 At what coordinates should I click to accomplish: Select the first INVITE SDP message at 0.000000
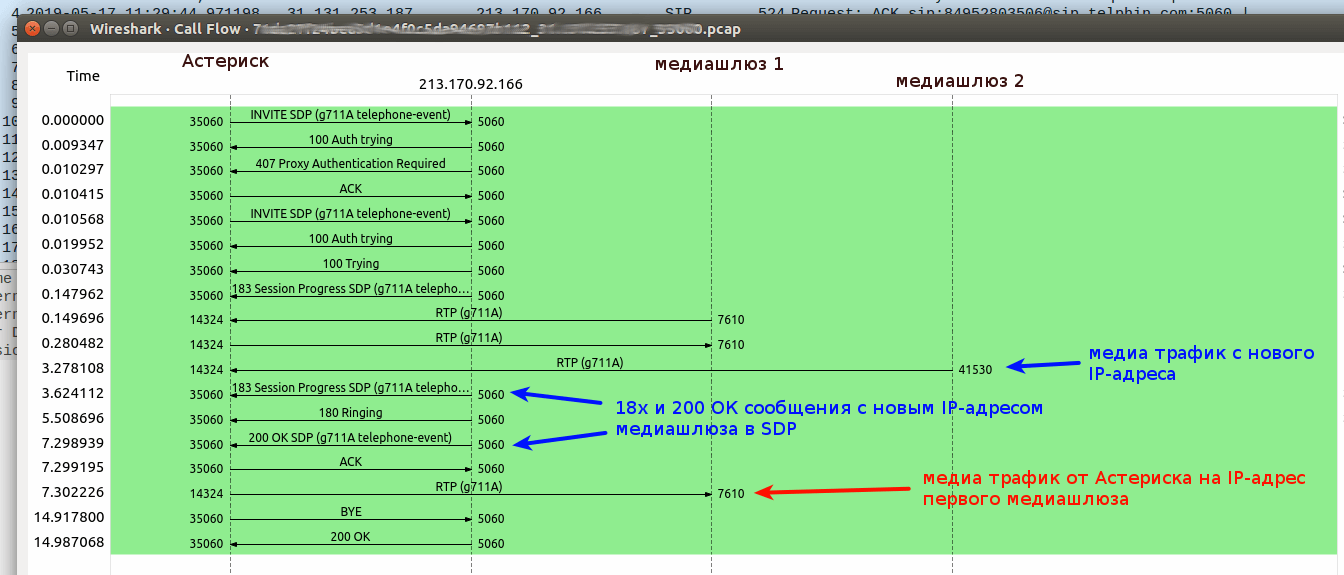(x=351, y=116)
